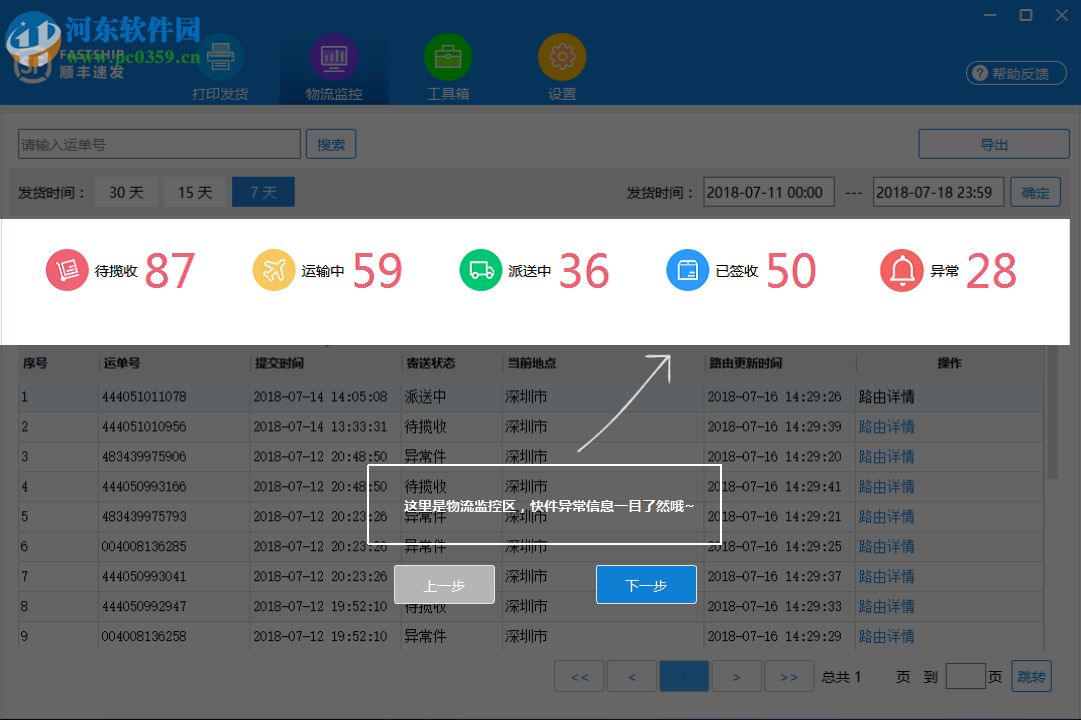Switch to the 7天 time filter
The height and width of the screenshot is (720, 1081).
[262, 191]
